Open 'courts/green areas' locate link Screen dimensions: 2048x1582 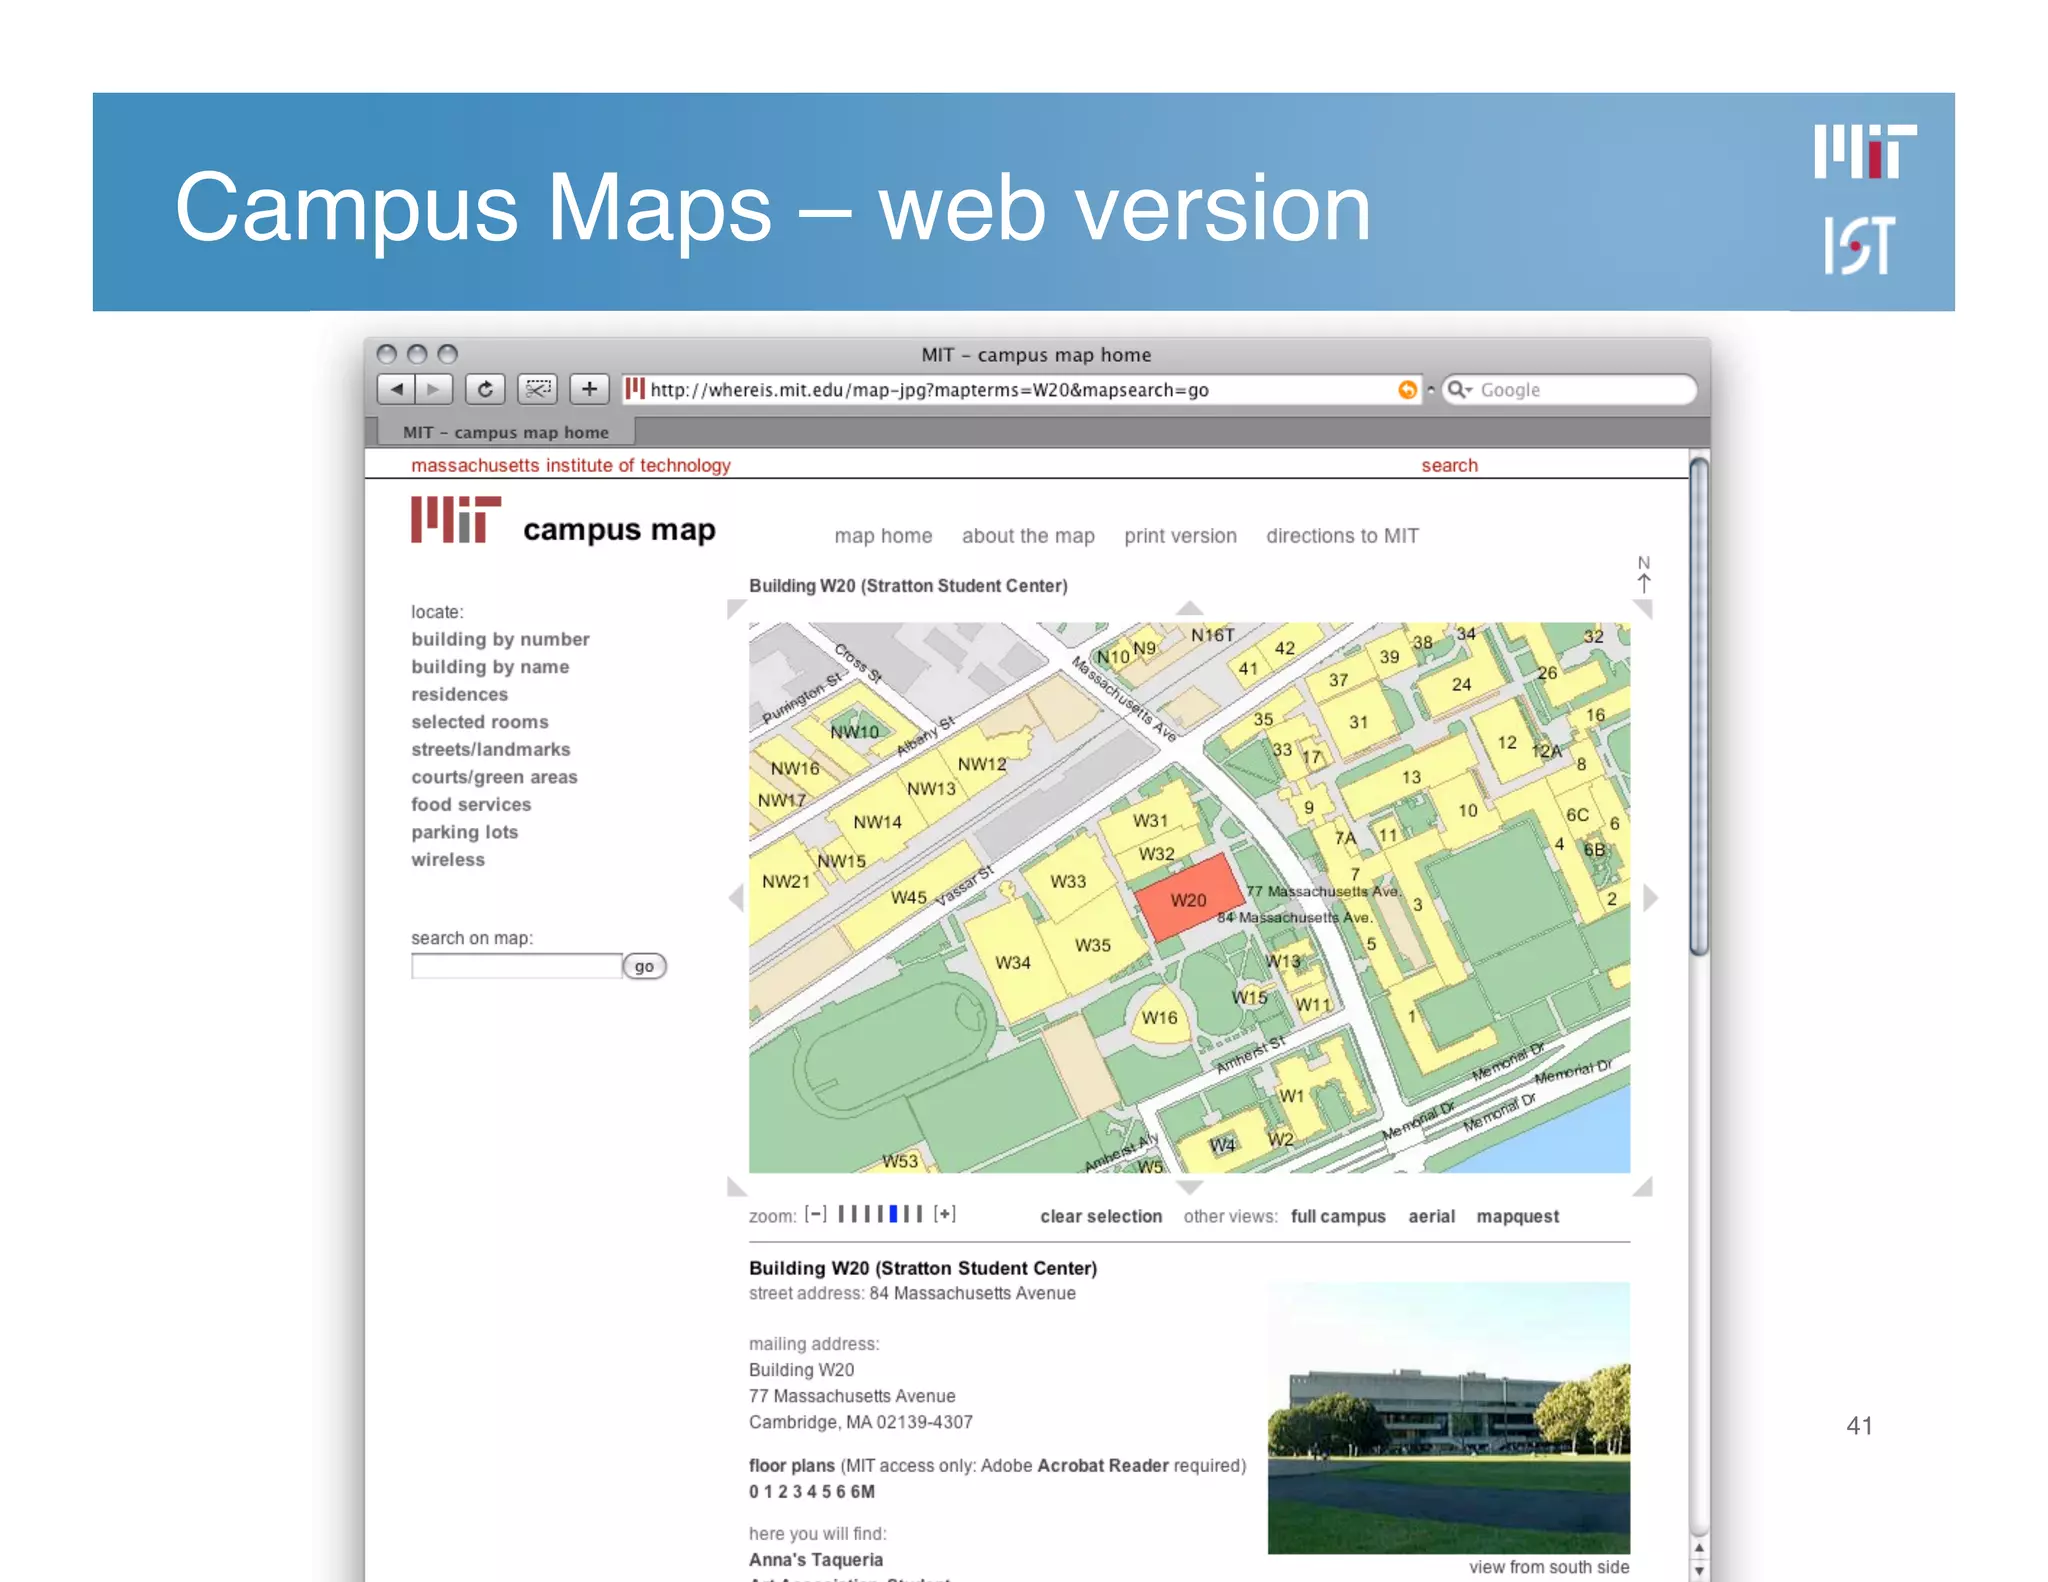494,777
